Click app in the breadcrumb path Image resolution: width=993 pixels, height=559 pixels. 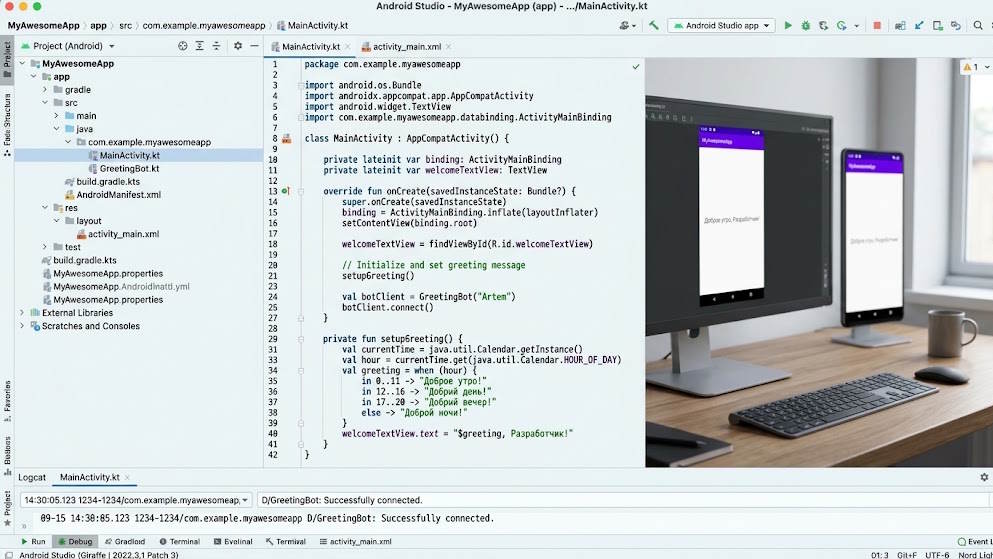coord(98,26)
